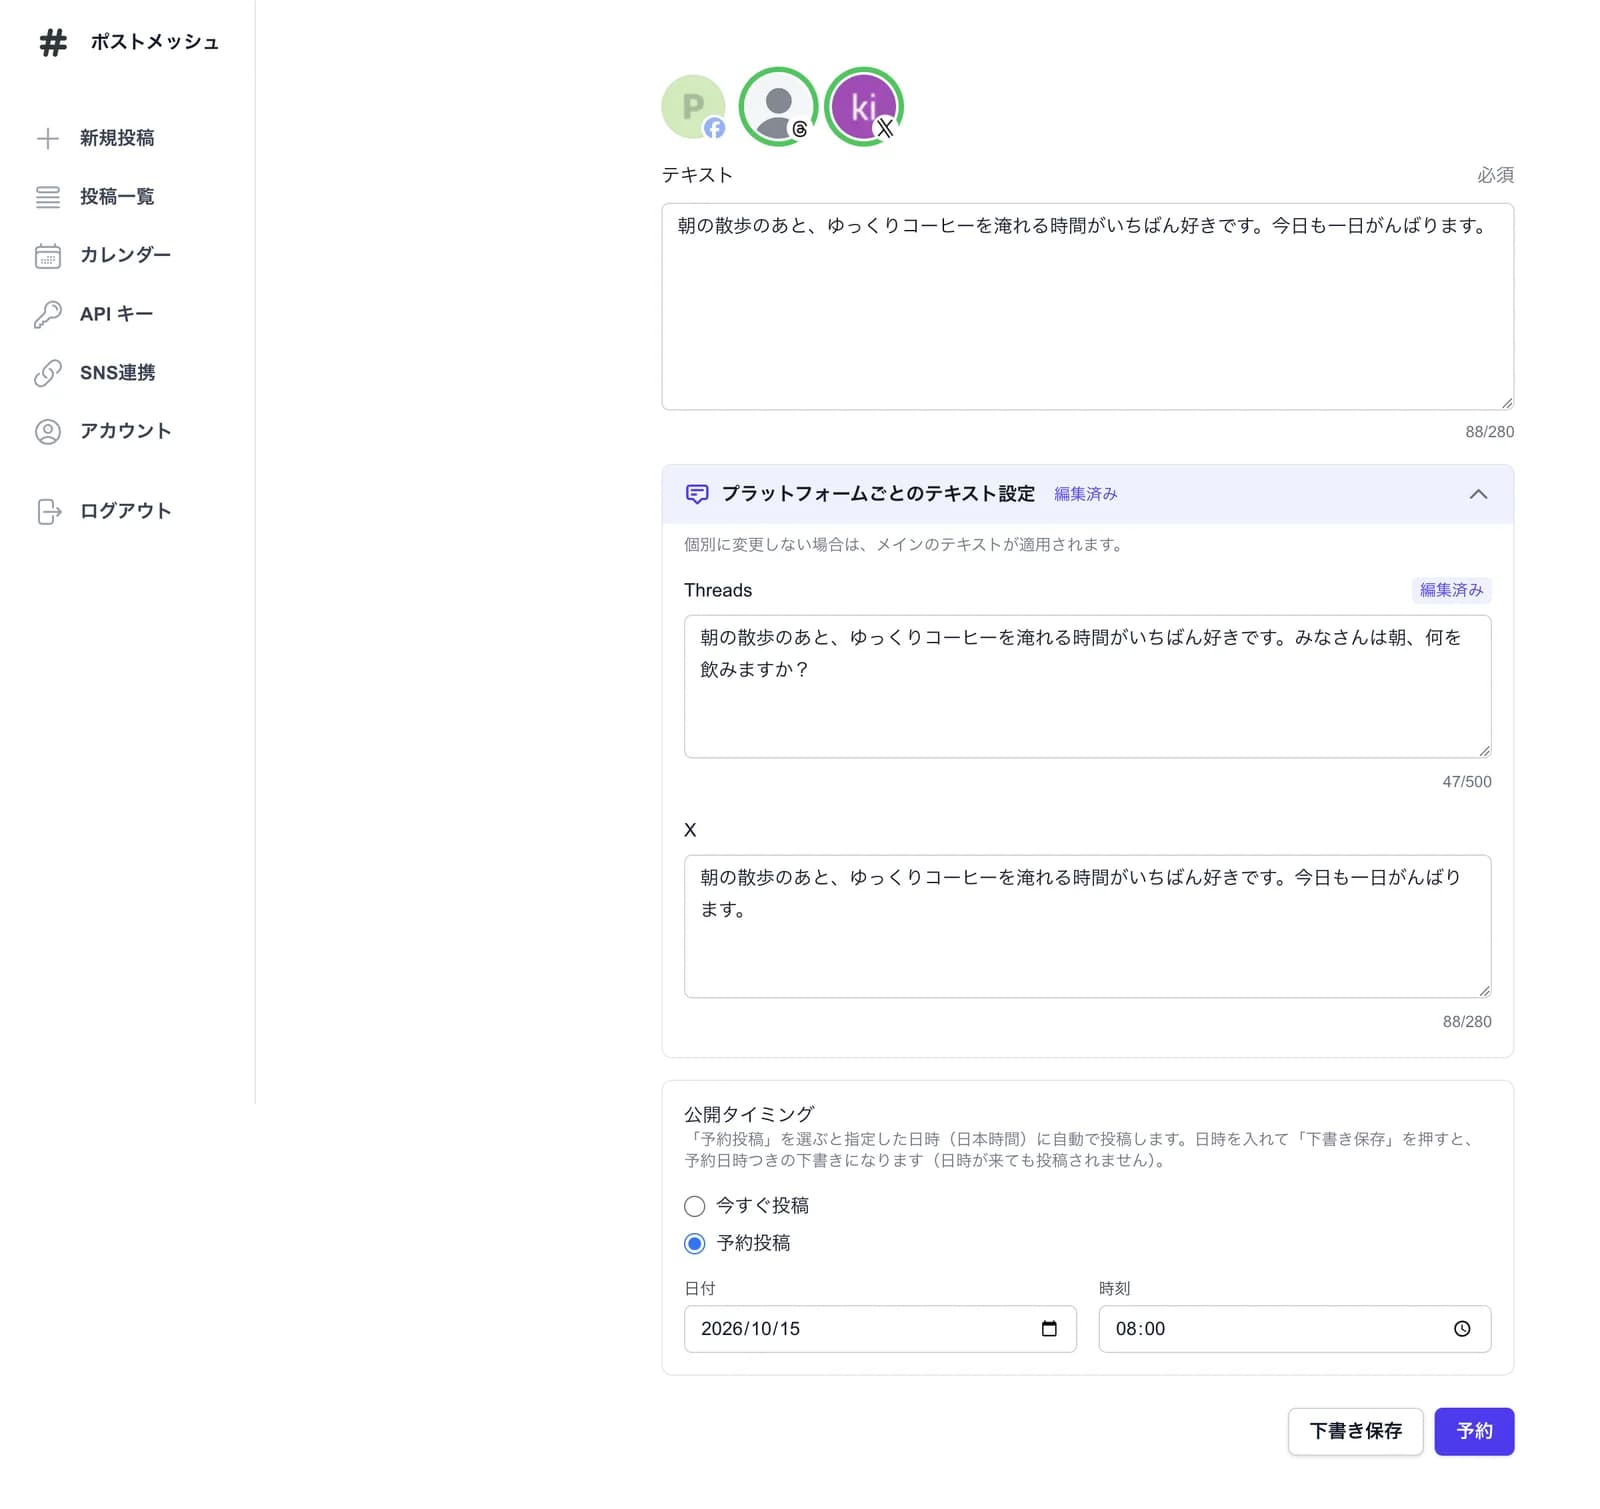Image resolution: width=1600 pixels, height=1509 pixels.
Task: Select the 今すぐ投稿 radio button
Action: pos(695,1205)
